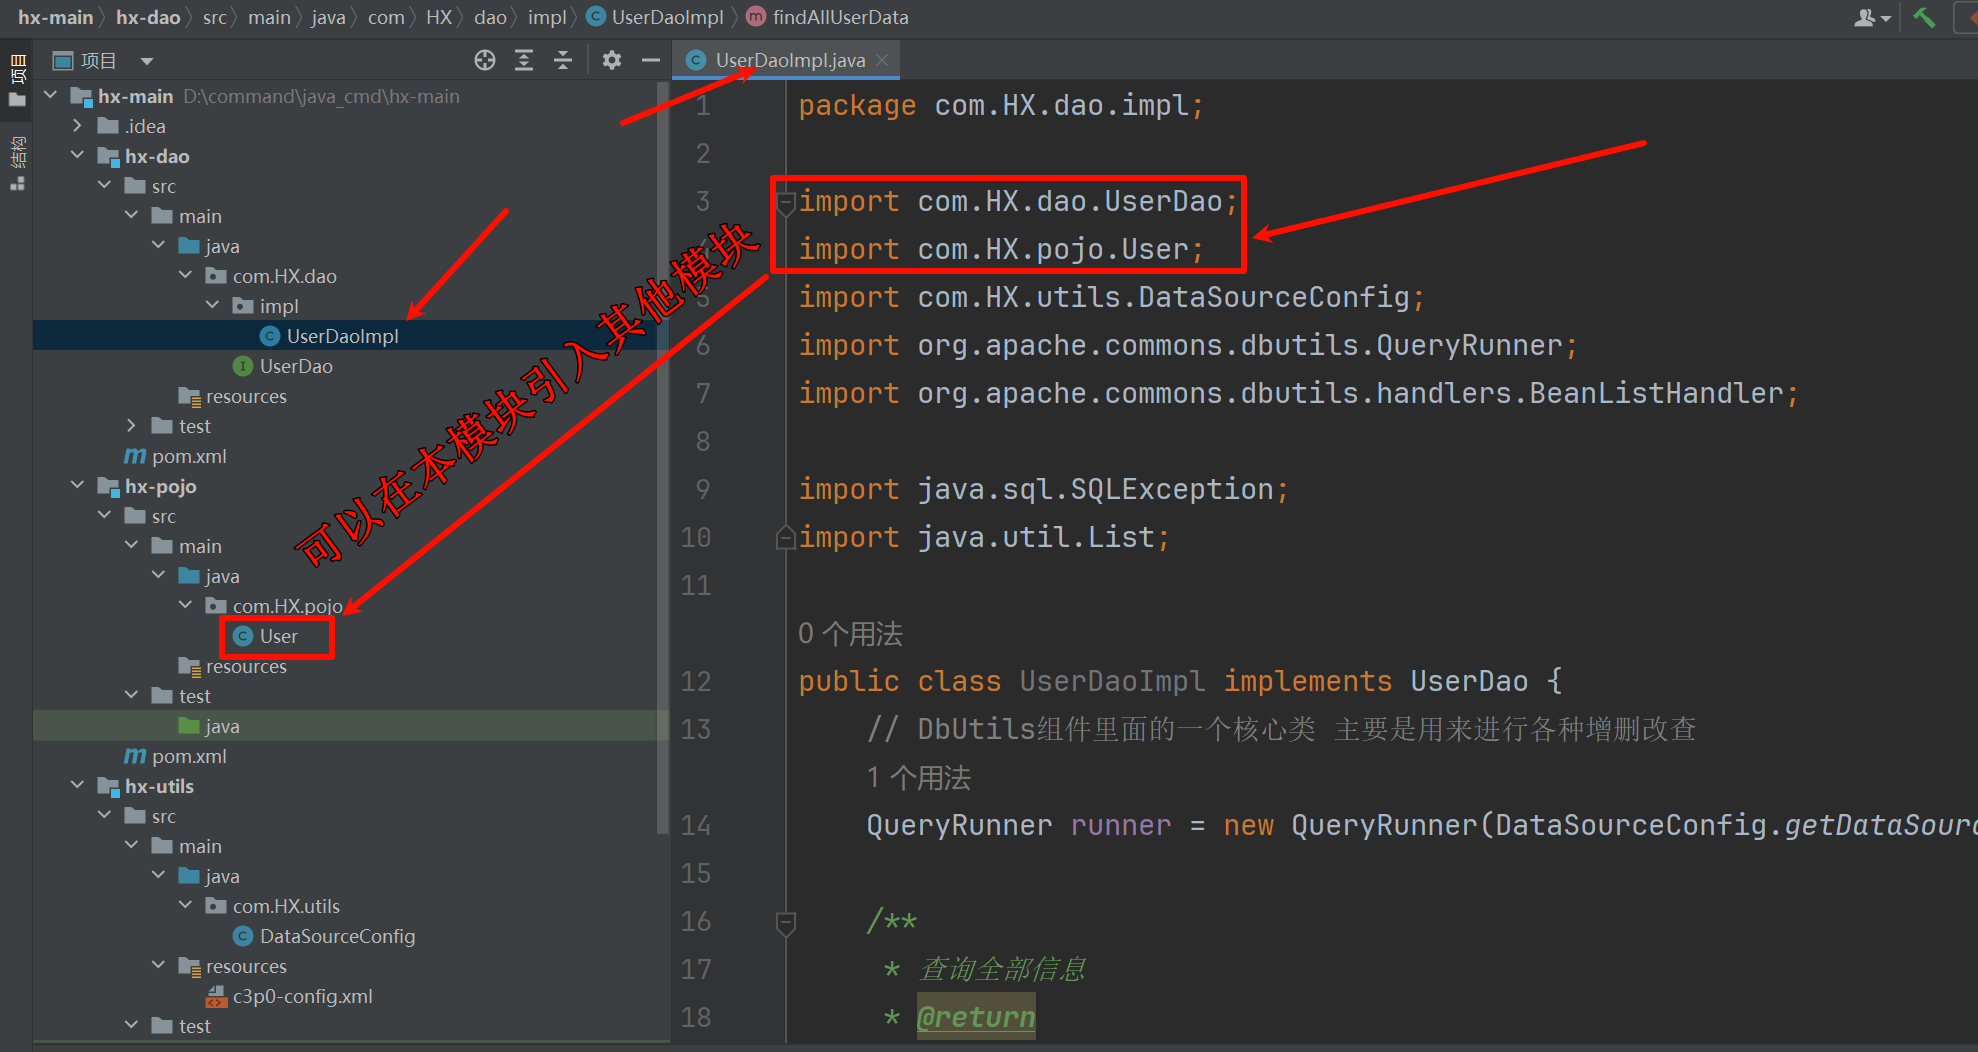Click the collapse all icon in project panel
This screenshot has width=1978, height=1052.
(563, 61)
